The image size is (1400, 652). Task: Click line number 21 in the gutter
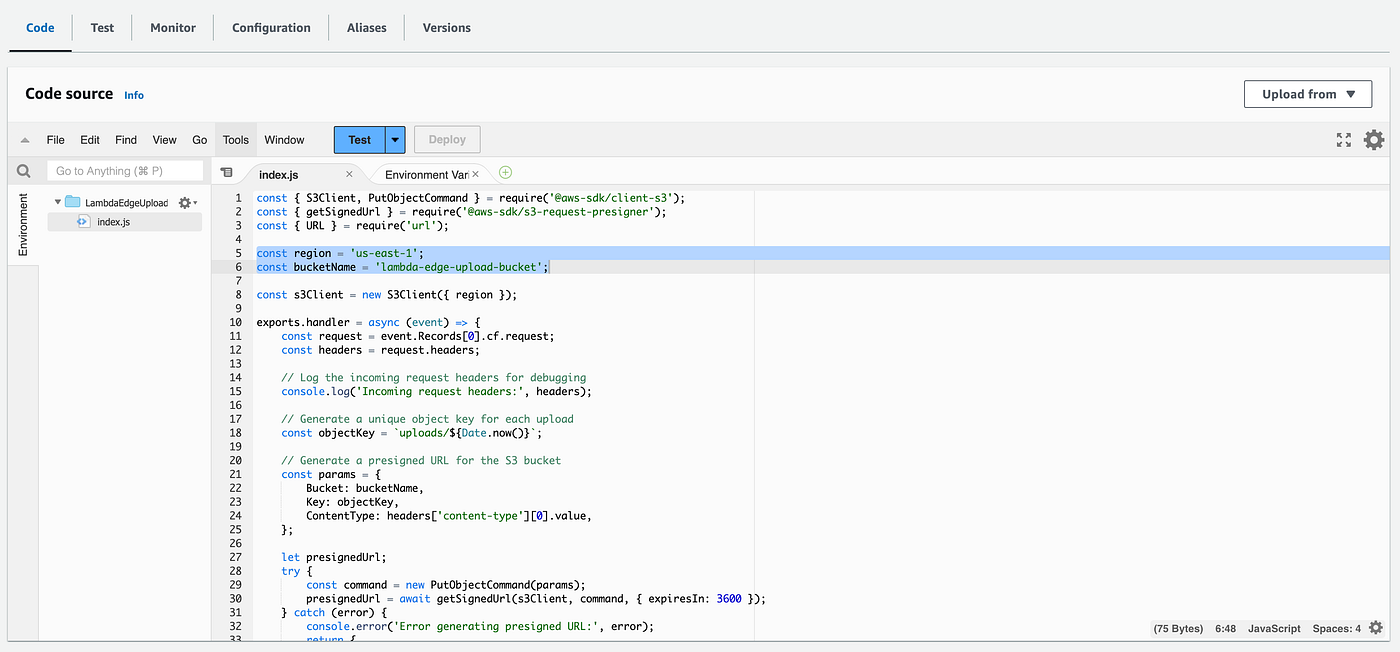pyautogui.click(x=235, y=474)
